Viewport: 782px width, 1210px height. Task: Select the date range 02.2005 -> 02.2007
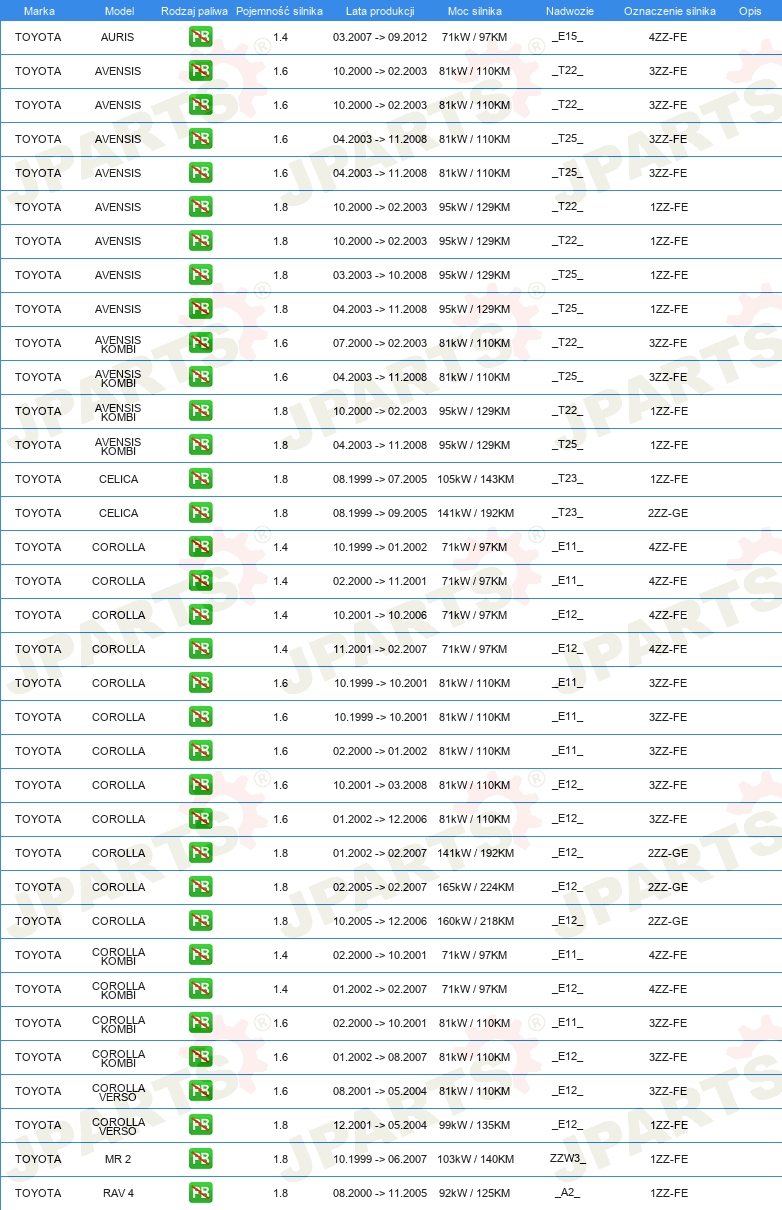pos(380,887)
